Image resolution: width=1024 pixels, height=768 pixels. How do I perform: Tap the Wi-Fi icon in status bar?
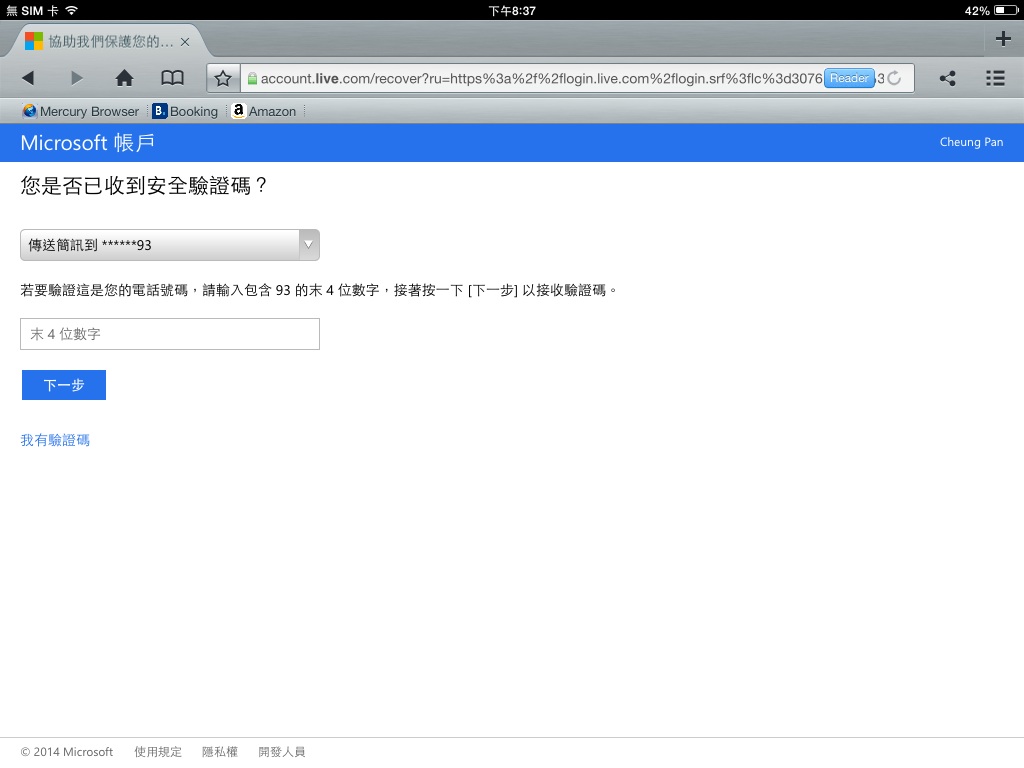(x=72, y=10)
